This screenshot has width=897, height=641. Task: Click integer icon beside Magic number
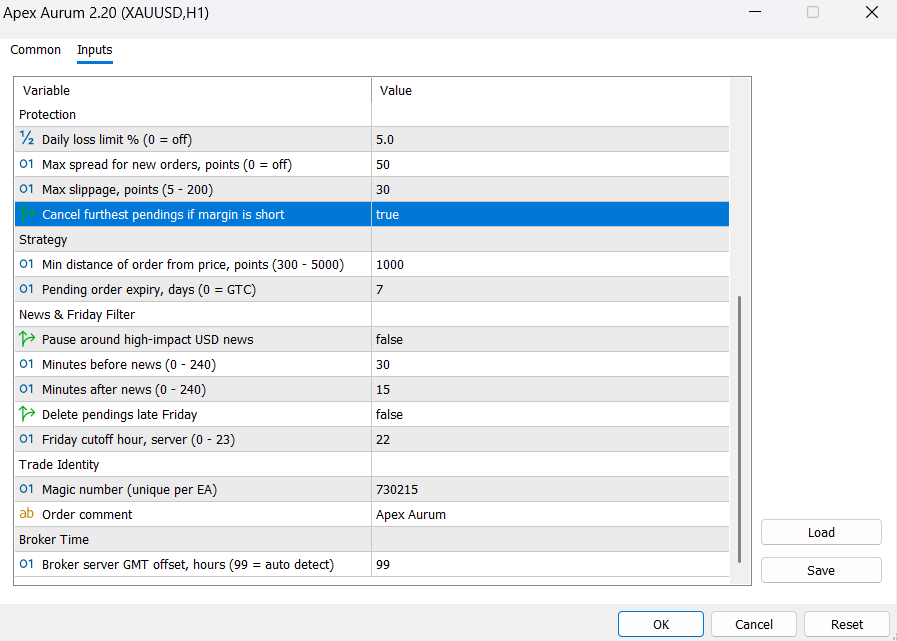27,489
